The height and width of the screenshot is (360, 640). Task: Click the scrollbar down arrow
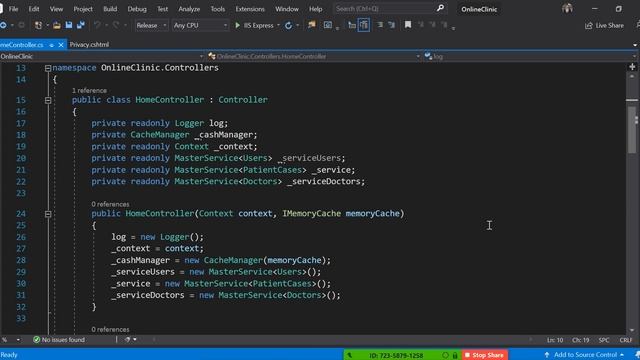[x=632, y=330]
